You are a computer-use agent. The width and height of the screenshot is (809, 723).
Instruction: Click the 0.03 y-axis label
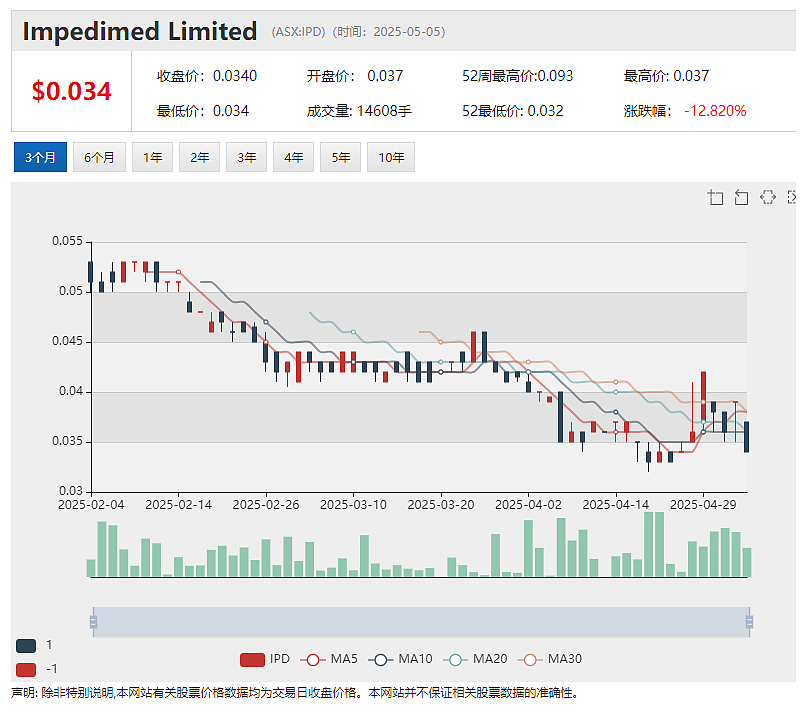(71, 491)
